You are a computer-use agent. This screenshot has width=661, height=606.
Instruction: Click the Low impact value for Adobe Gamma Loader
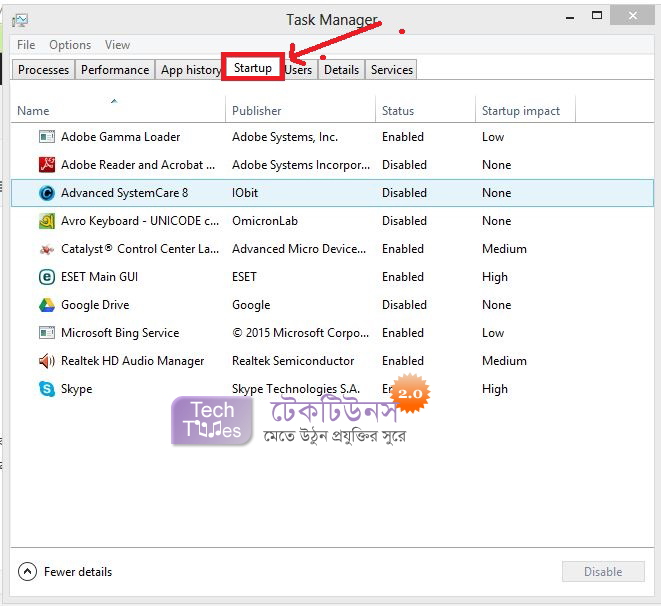coord(493,137)
